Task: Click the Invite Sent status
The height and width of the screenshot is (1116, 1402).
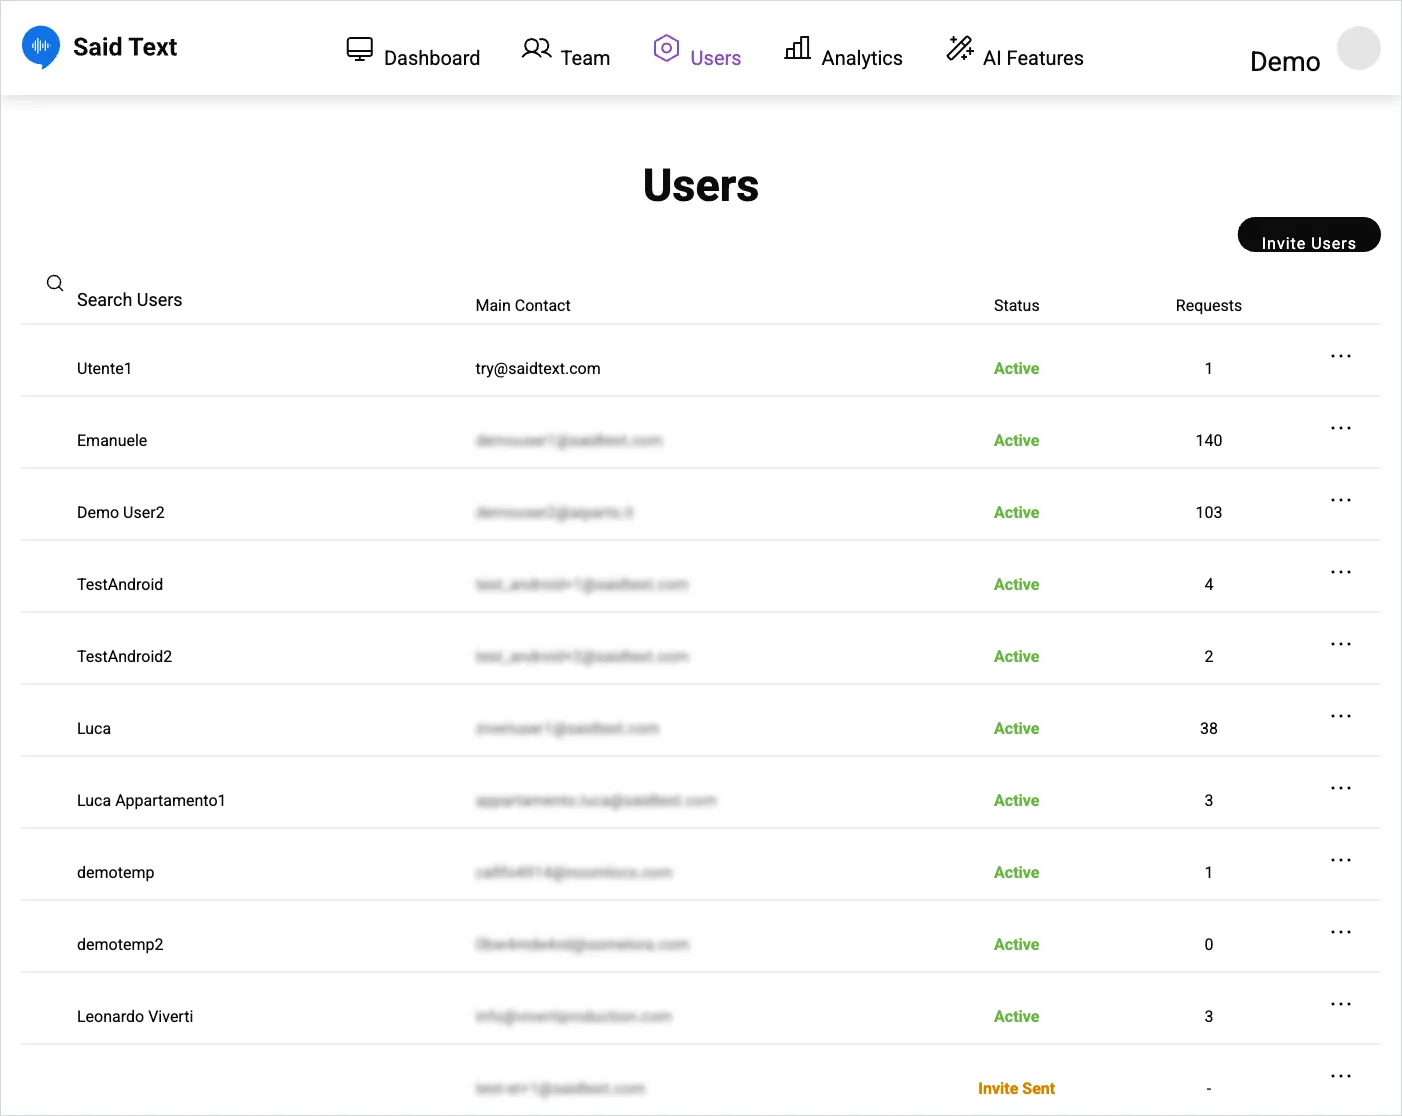Action: click(1016, 1088)
